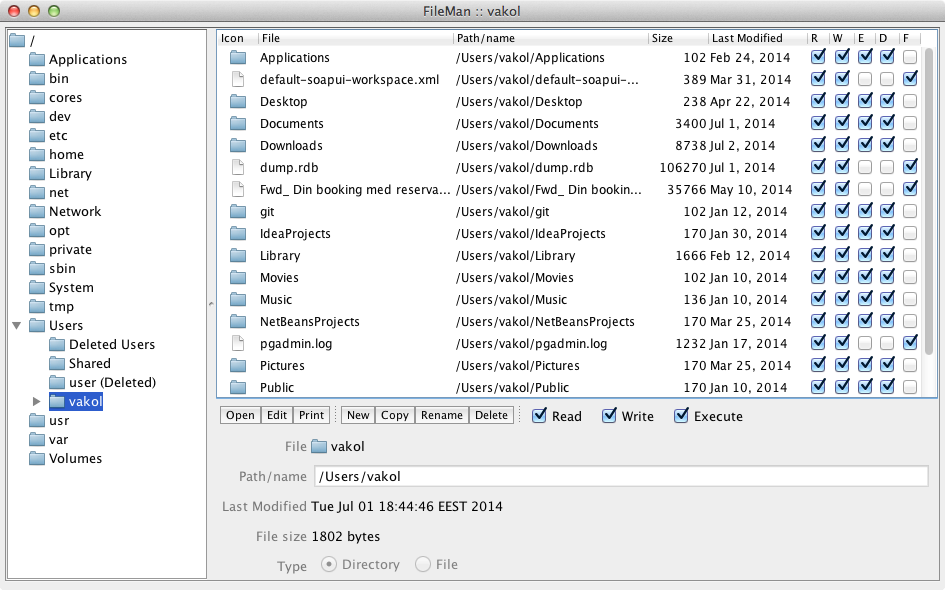Click the NetBeansProjects folder icon
The width and height of the screenshot is (945, 590).
click(238, 322)
